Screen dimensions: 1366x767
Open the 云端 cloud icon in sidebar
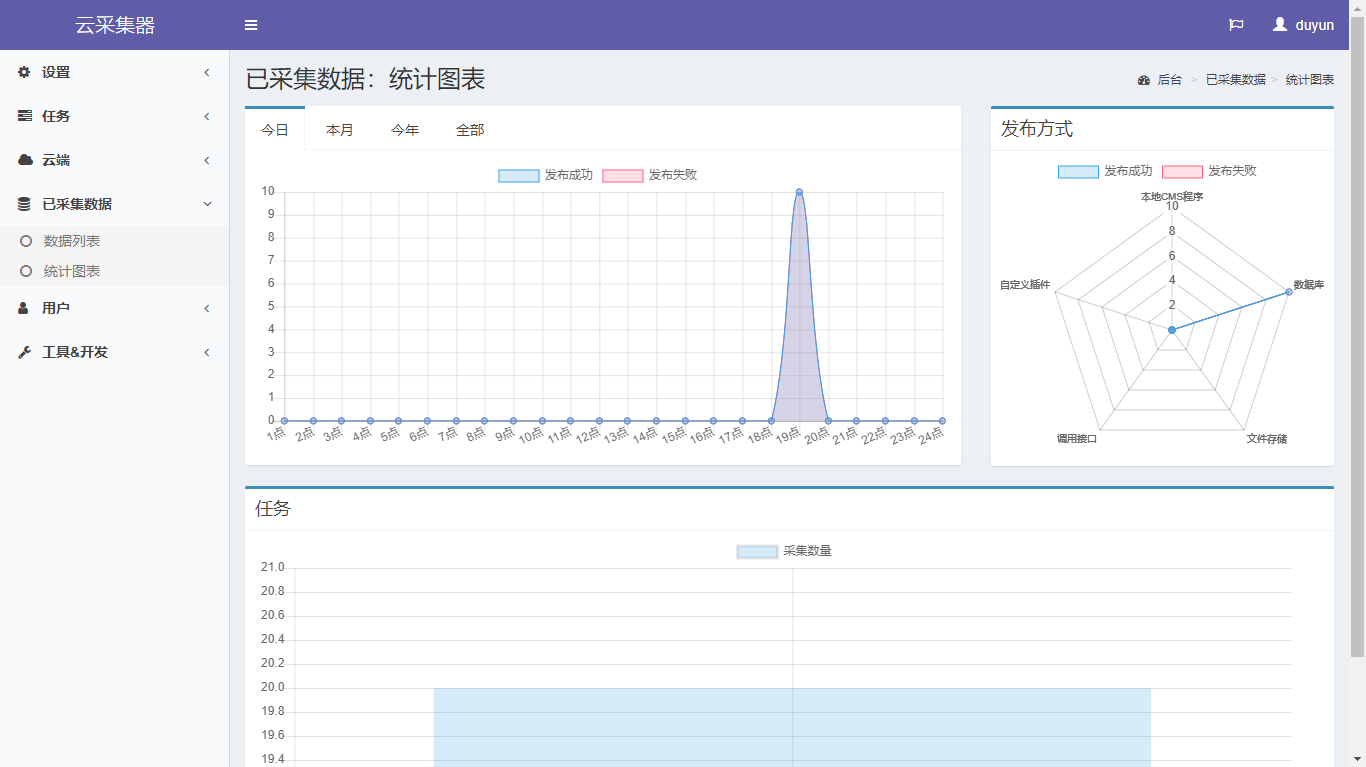24,160
